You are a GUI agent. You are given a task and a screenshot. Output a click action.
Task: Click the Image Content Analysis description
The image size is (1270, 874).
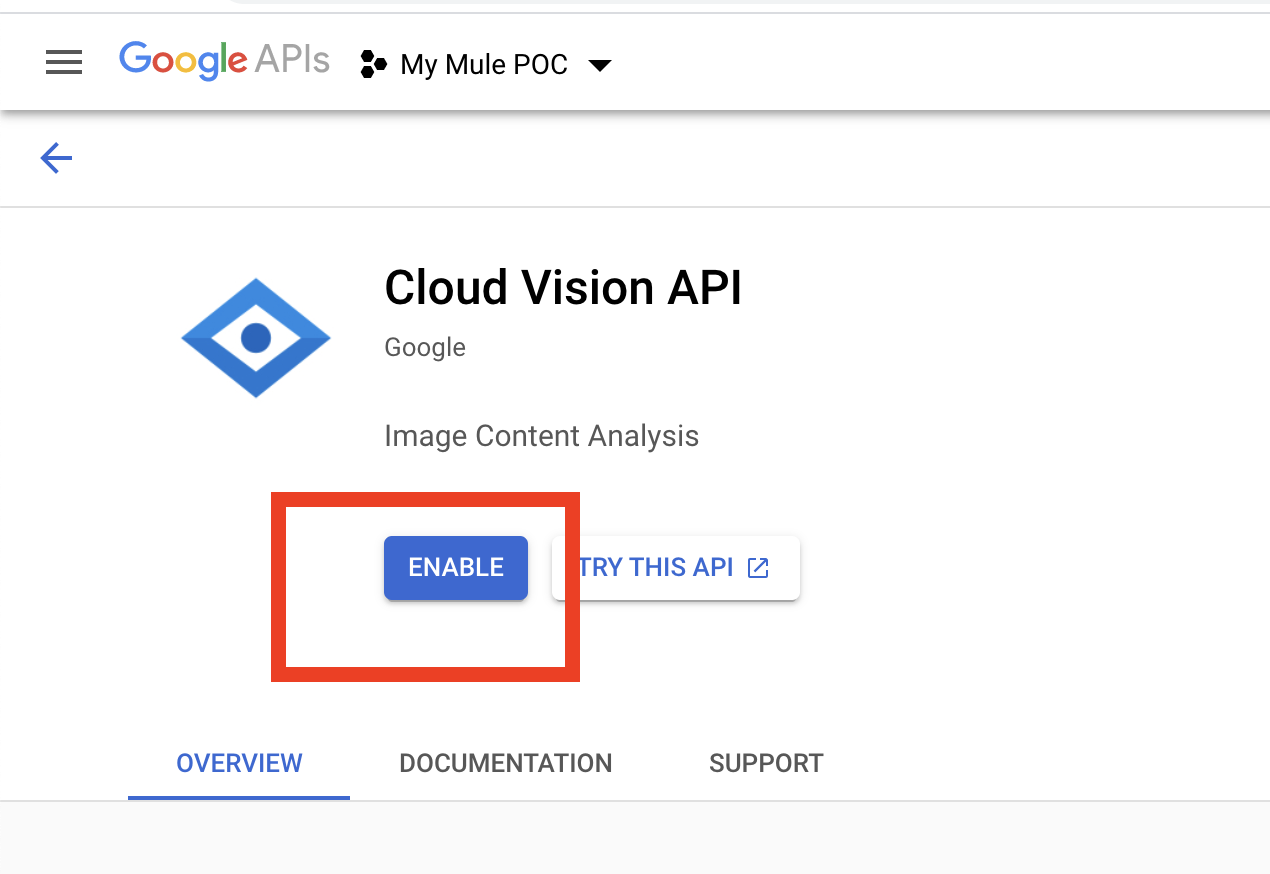[541, 436]
